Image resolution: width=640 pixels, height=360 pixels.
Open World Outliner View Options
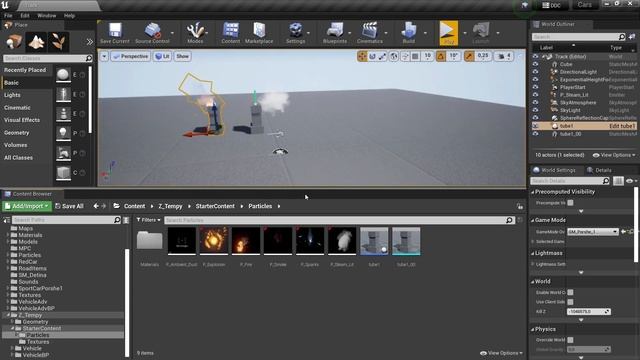pyautogui.click(x=614, y=155)
